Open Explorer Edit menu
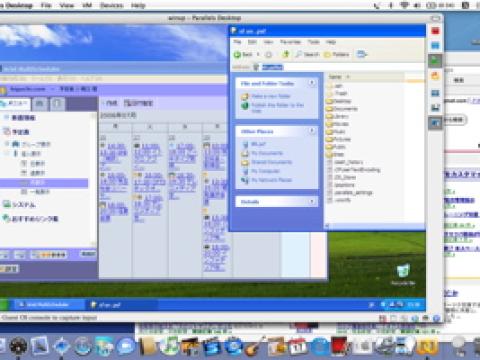 [x=252, y=42]
